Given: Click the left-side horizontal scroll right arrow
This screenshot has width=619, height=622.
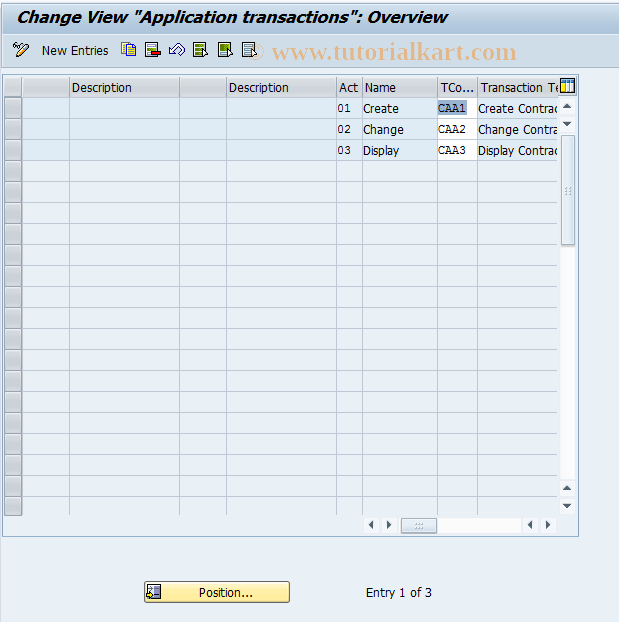Looking at the screenshot, I should 389,525.
